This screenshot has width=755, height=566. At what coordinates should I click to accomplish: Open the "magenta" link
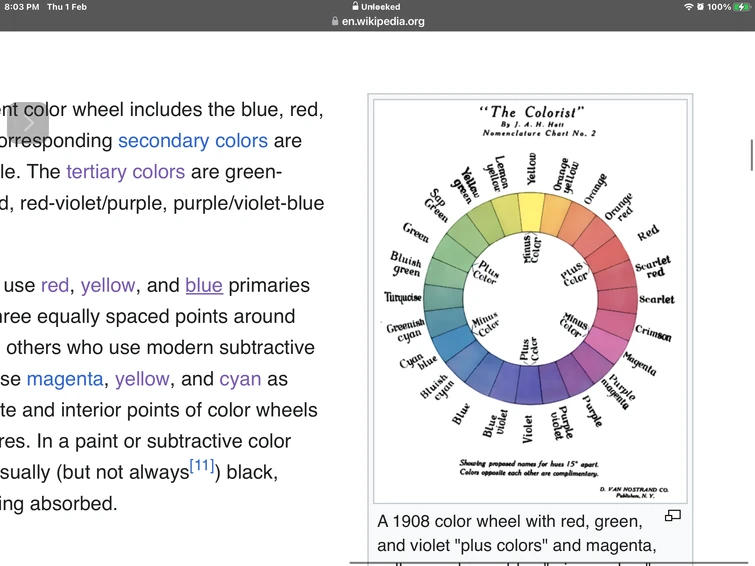pos(65,379)
